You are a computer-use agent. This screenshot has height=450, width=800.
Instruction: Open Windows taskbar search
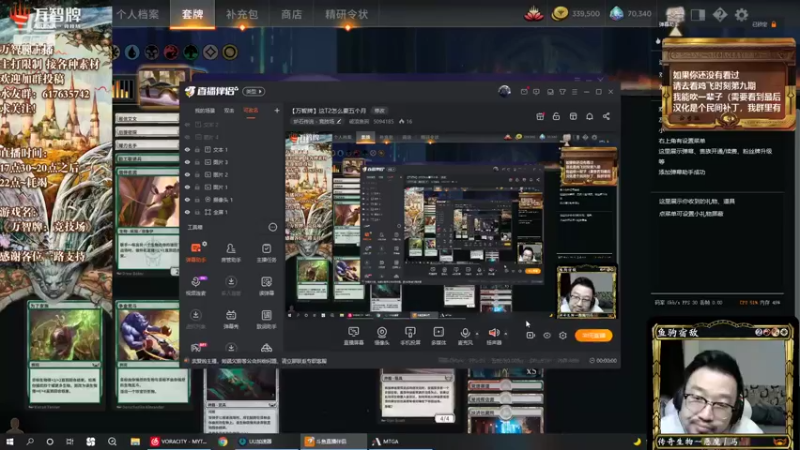(30, 441)
